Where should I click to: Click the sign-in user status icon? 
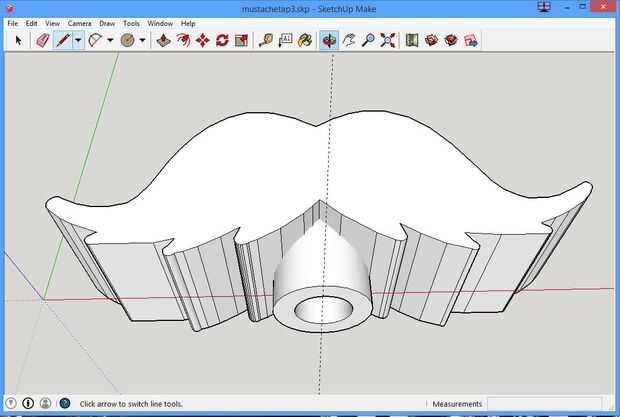[45, 403]
